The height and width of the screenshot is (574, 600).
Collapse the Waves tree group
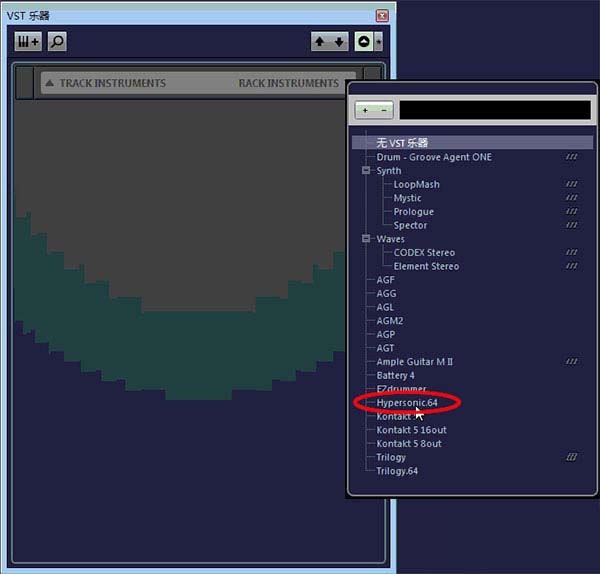pyautogui.click(x=367, y=239)
